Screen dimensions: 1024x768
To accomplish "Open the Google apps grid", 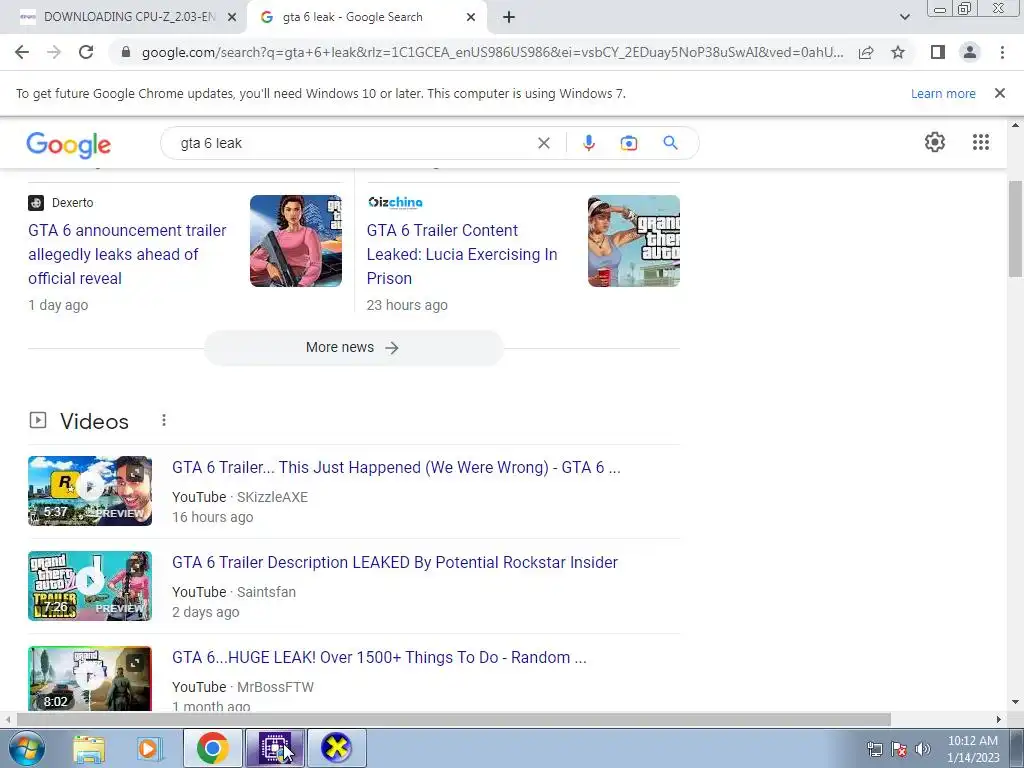I will click(x=980, y=142).
